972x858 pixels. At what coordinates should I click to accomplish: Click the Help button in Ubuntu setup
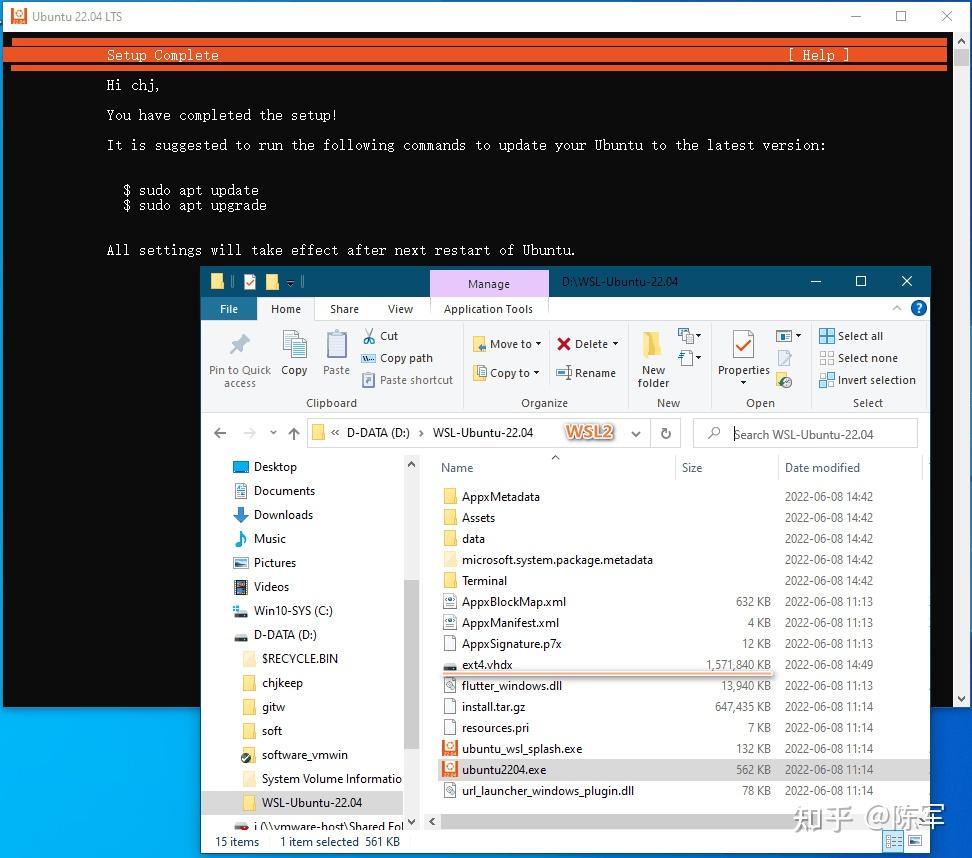818,55
